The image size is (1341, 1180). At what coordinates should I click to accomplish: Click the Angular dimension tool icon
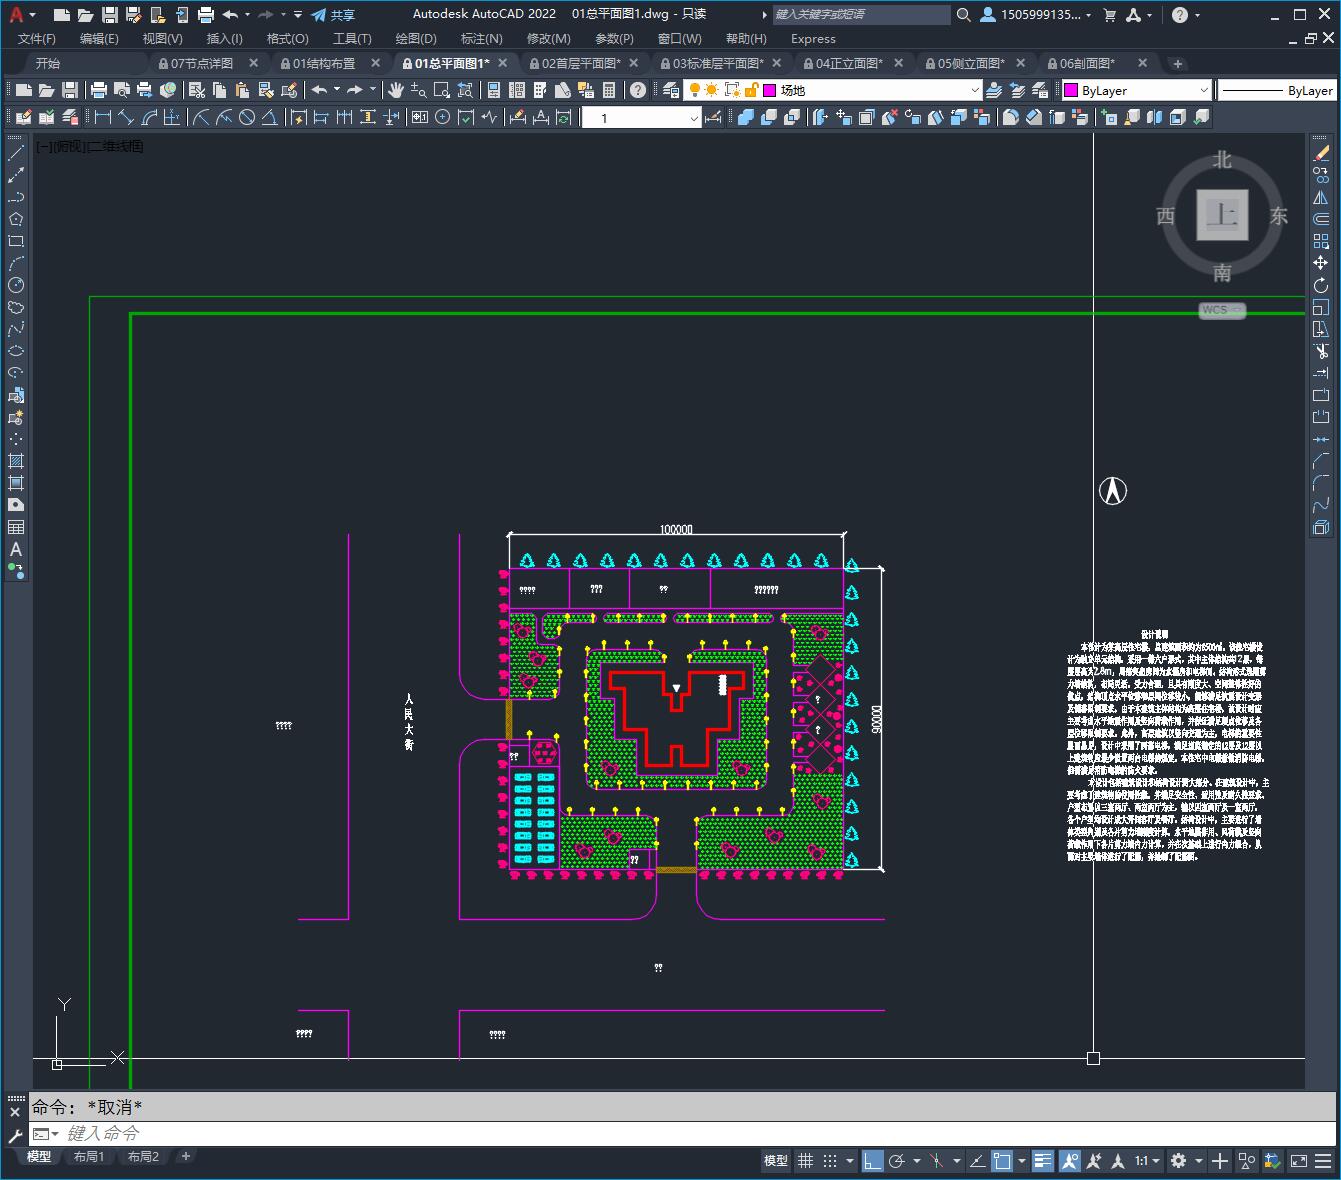coord(269,117)
